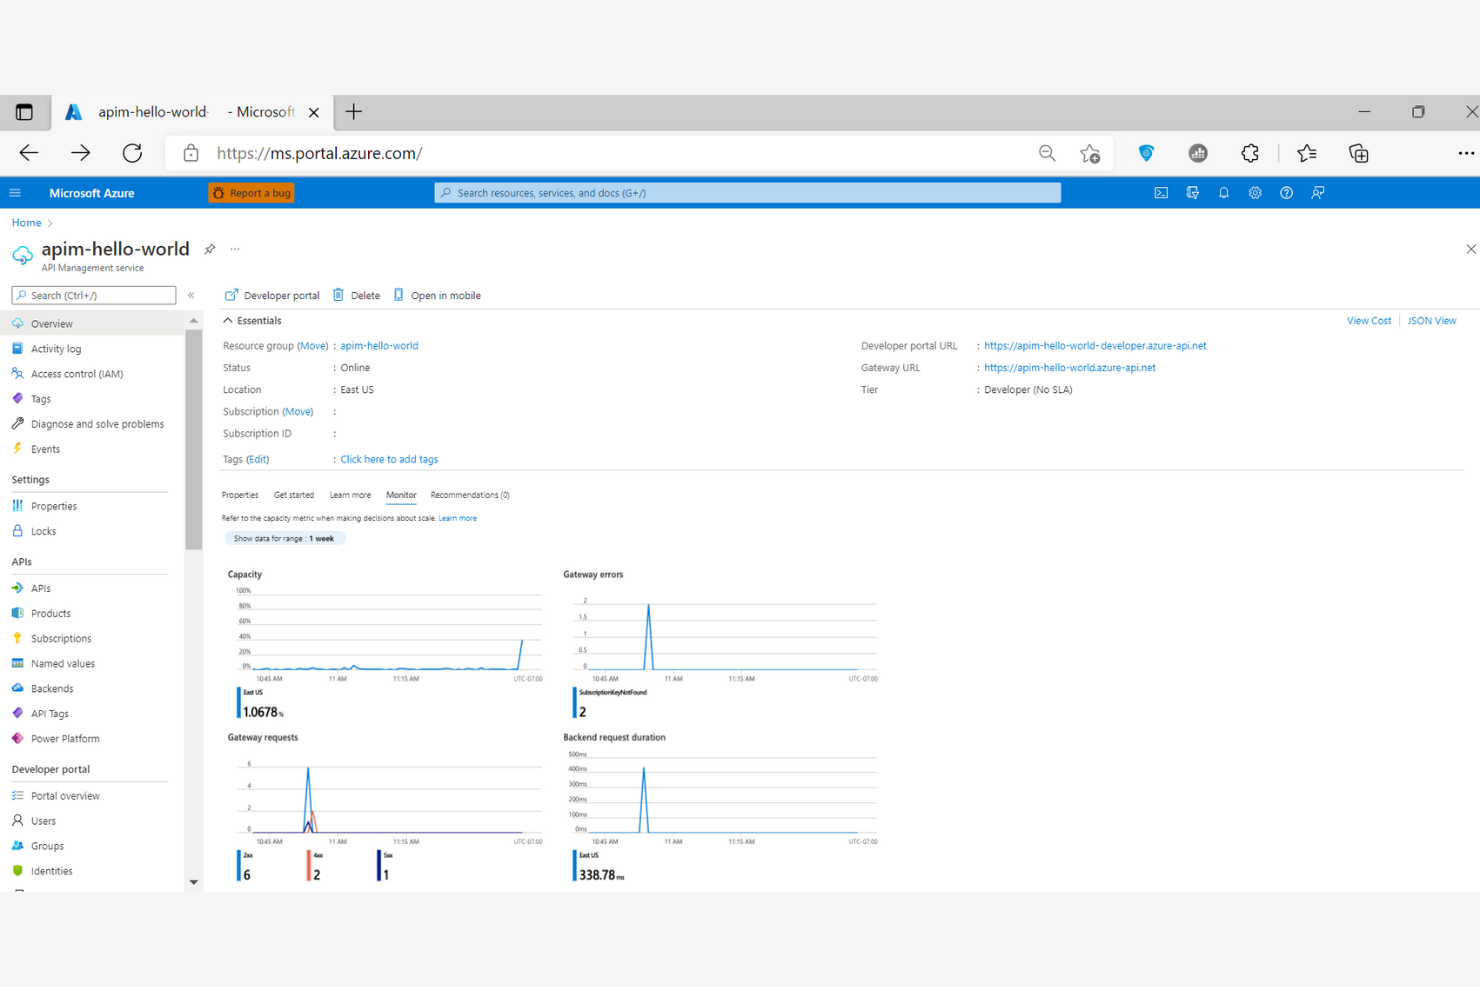Open the Directories and subscriptions filter icon
The image size is (1480, 987).
1192,193
